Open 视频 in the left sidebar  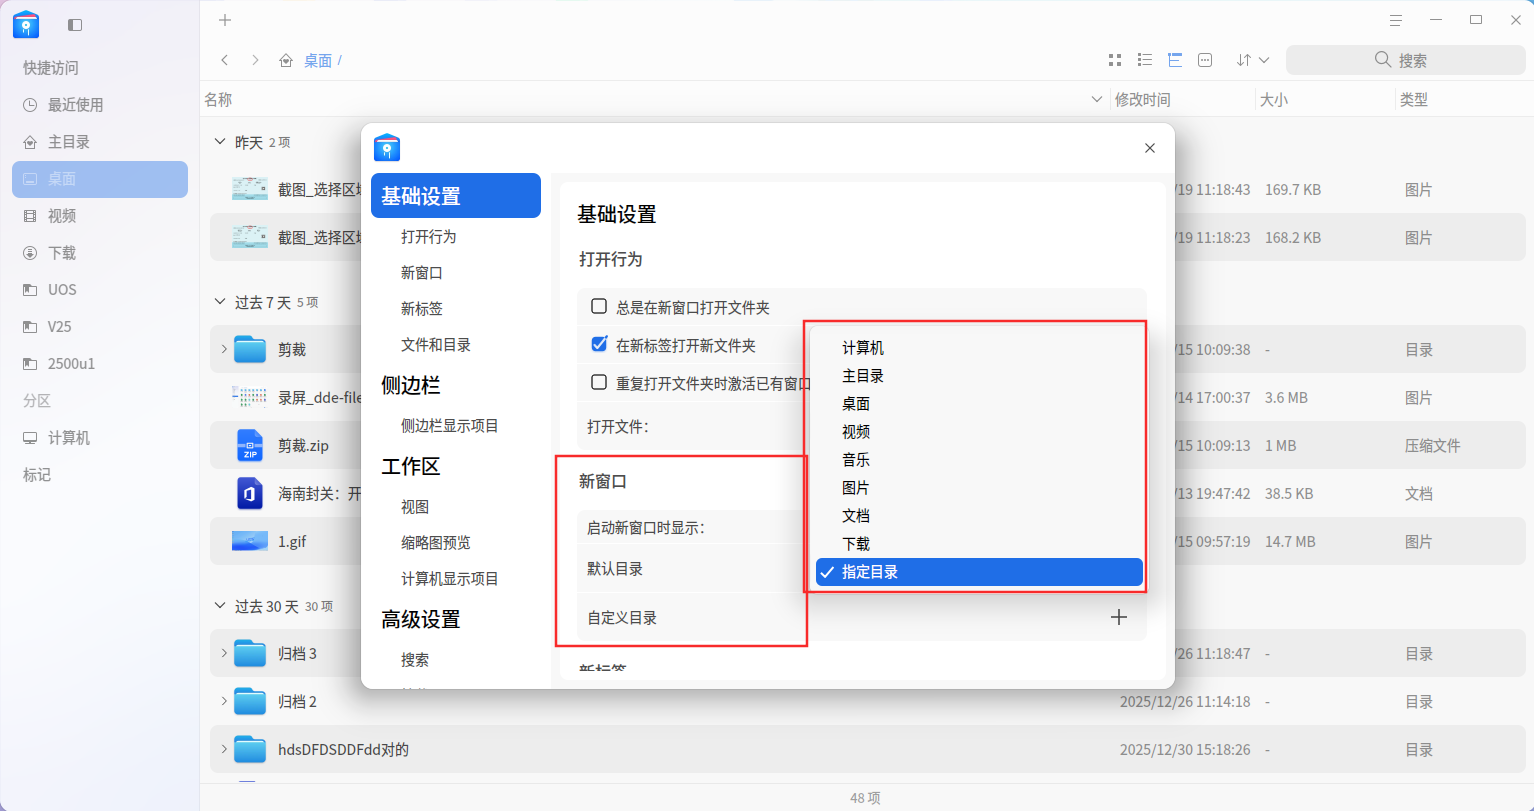100,216
